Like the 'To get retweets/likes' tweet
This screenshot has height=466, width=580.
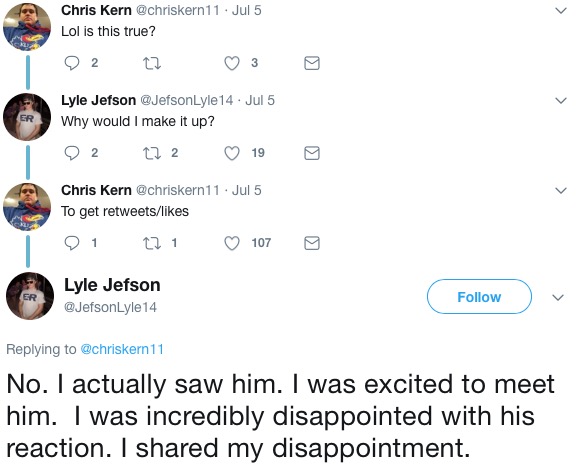tap(232, 243)
